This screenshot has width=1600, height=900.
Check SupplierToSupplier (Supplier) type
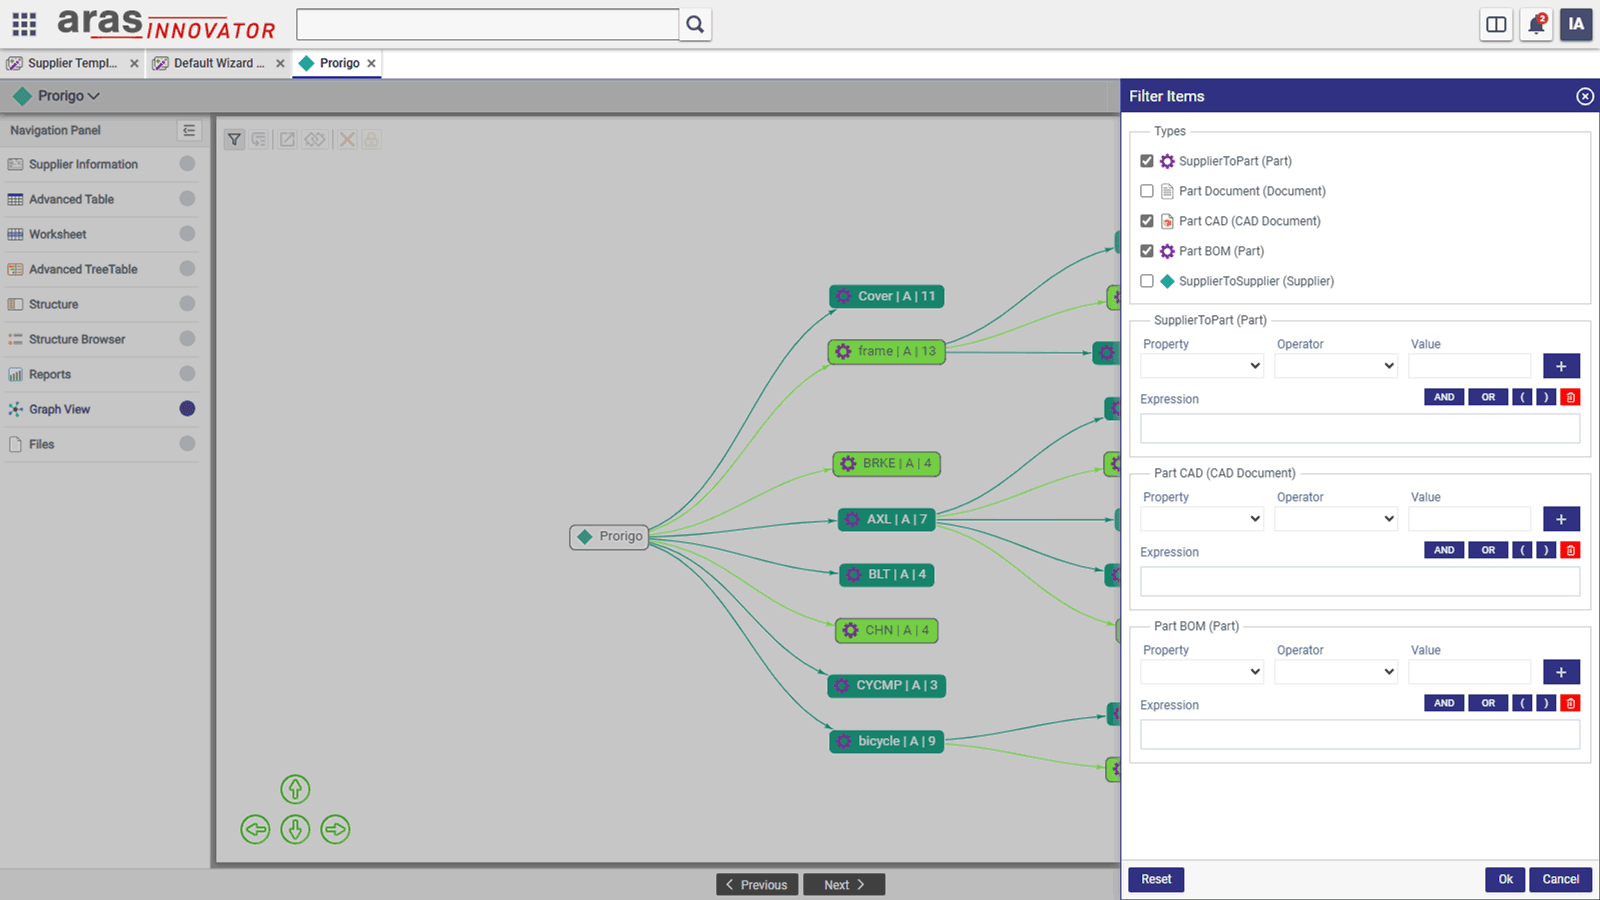pyautogui.click(x=1147, y=281)
